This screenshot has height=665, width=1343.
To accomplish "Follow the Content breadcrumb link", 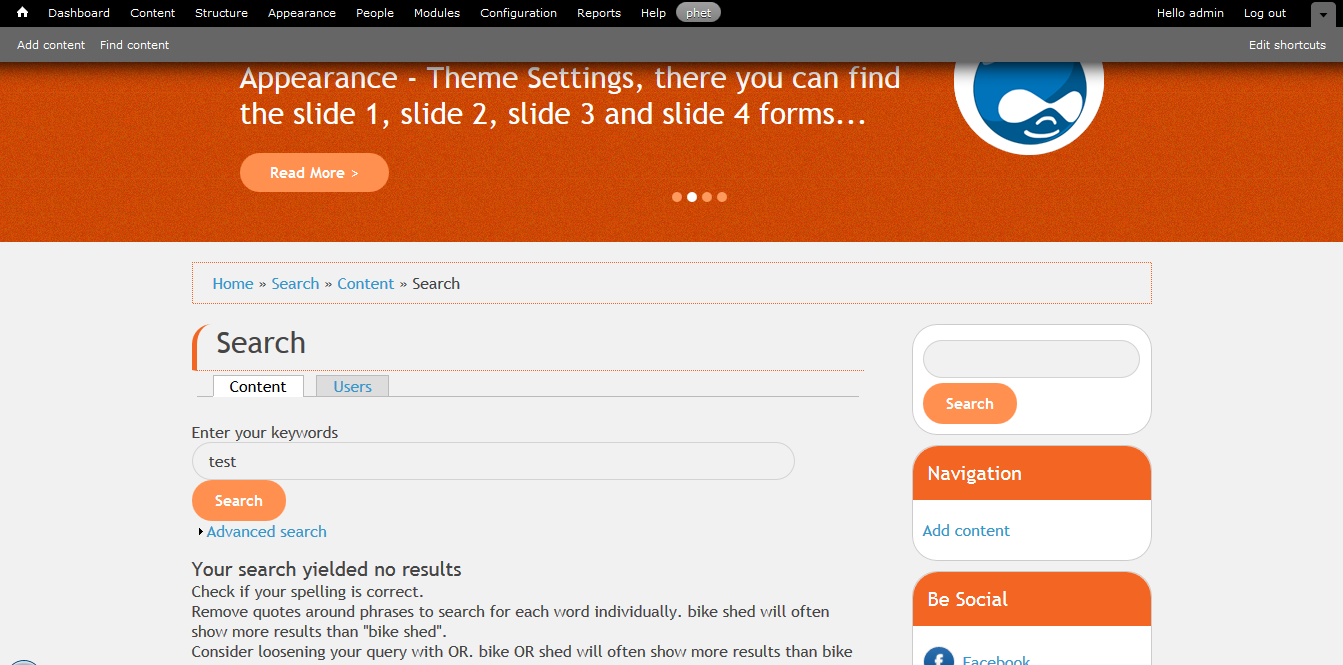I will pos(366,284).
